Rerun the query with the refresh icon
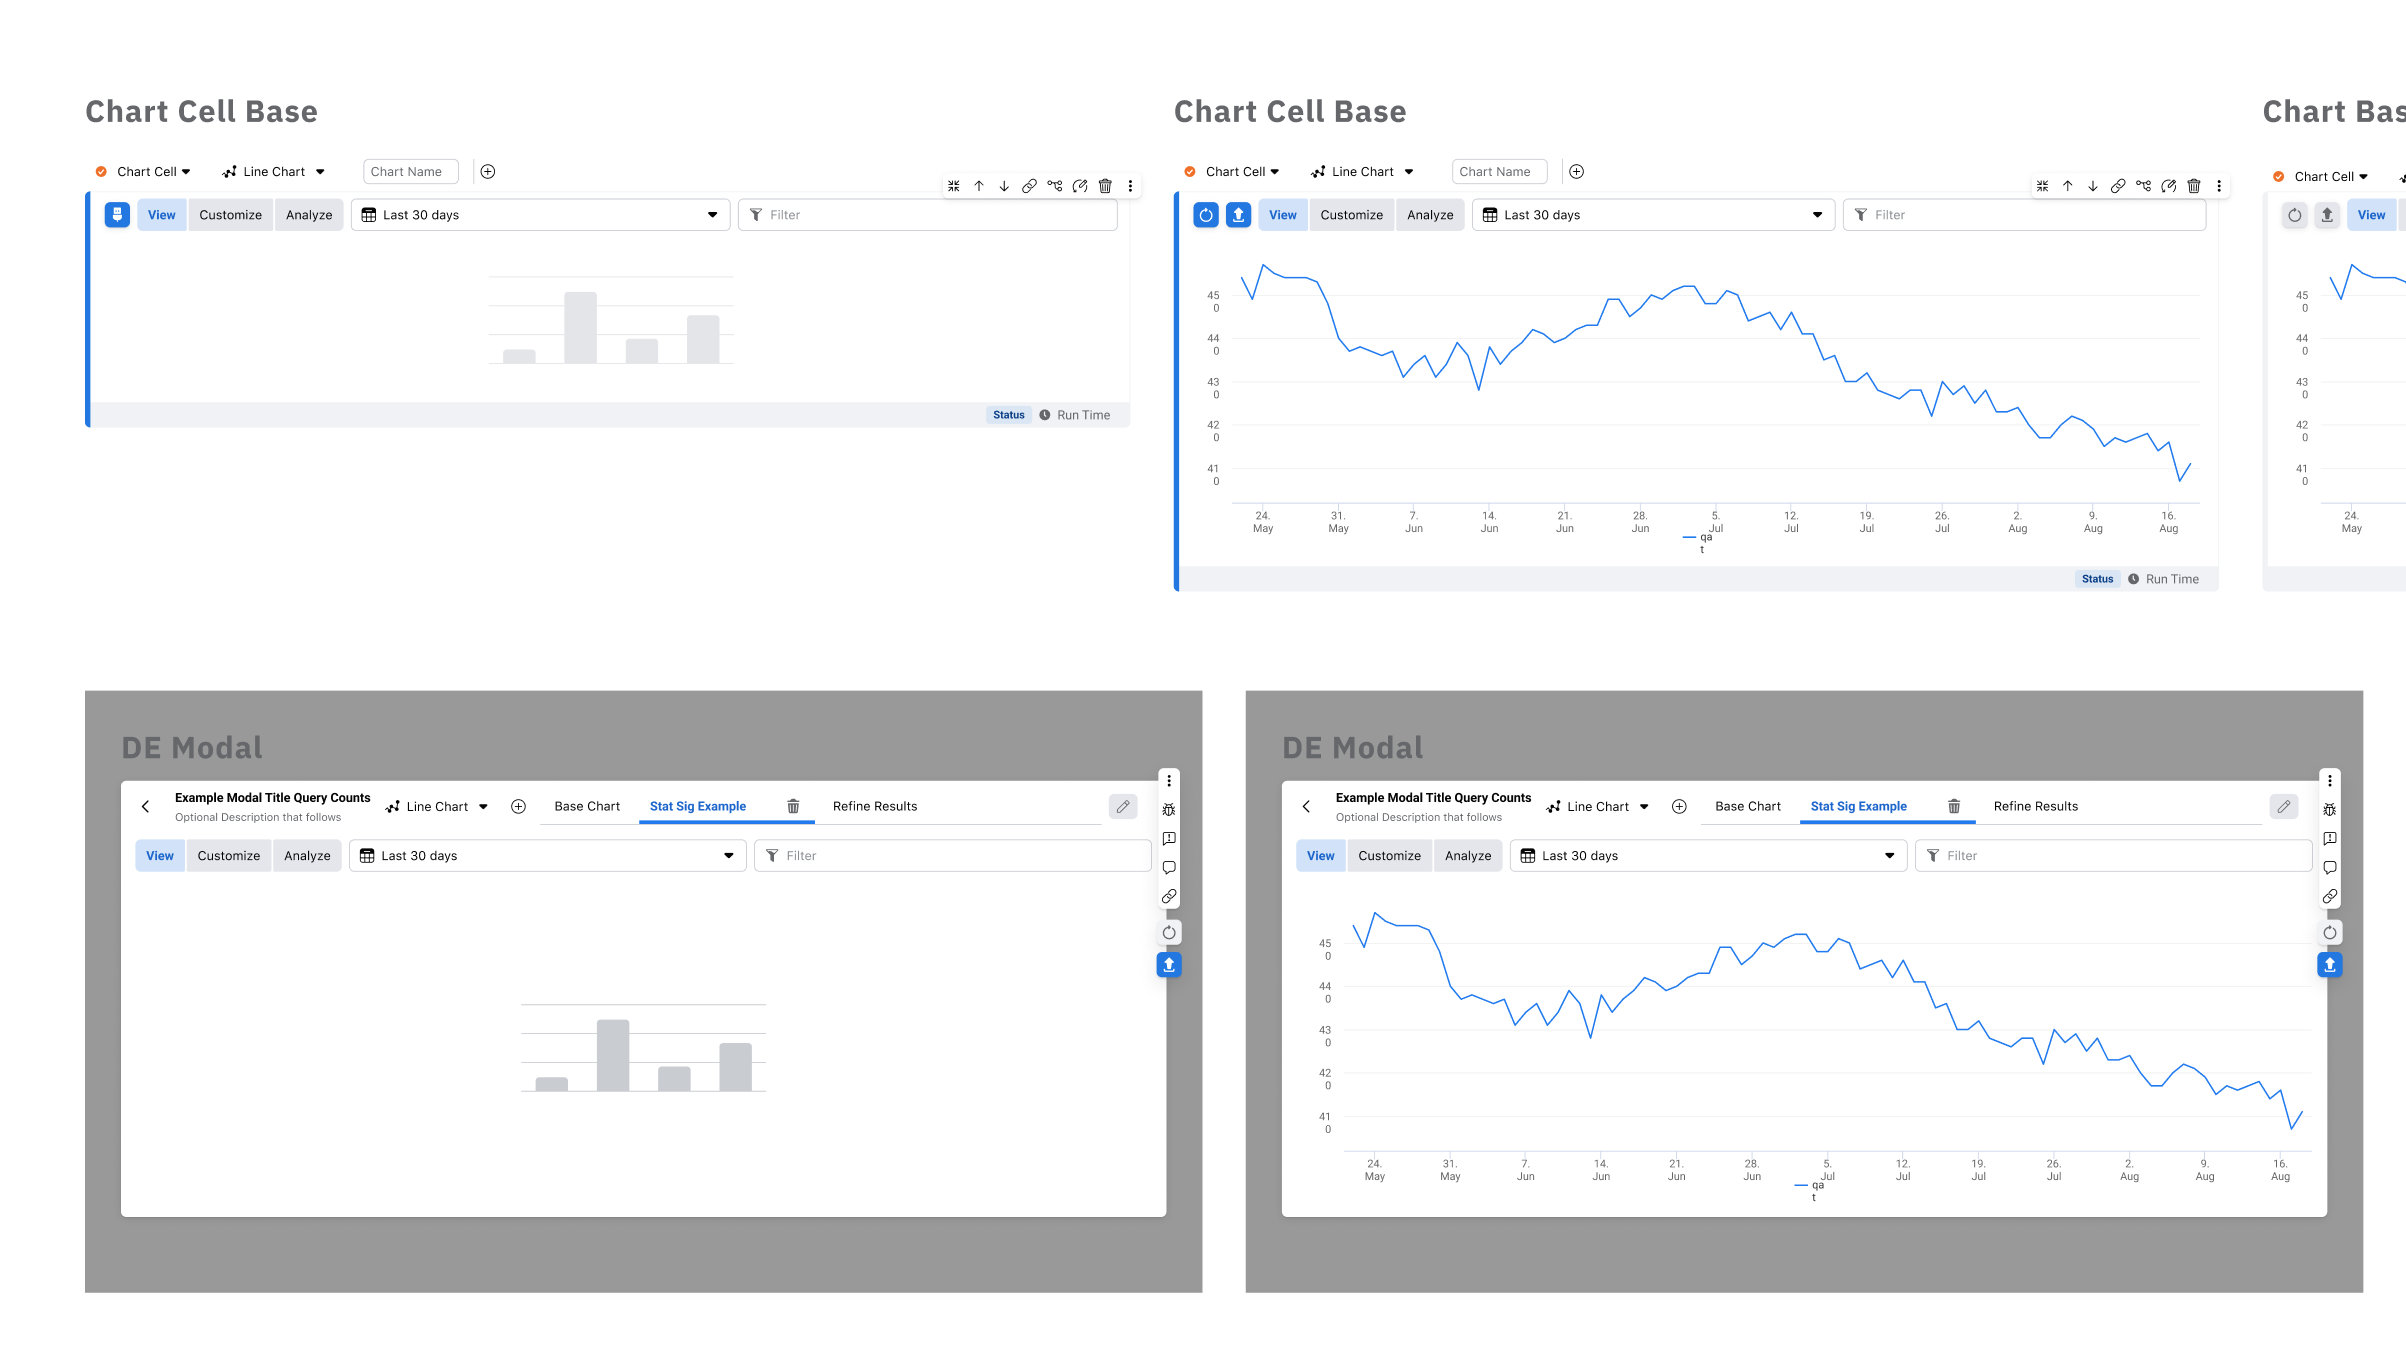This screenshot has width=2406, height=1348. pos(1169,932)
